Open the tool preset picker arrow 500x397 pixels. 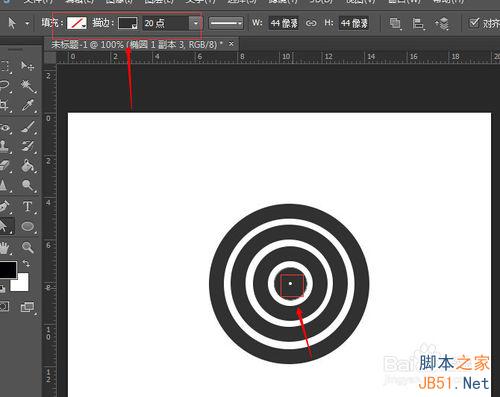[27, 23]
